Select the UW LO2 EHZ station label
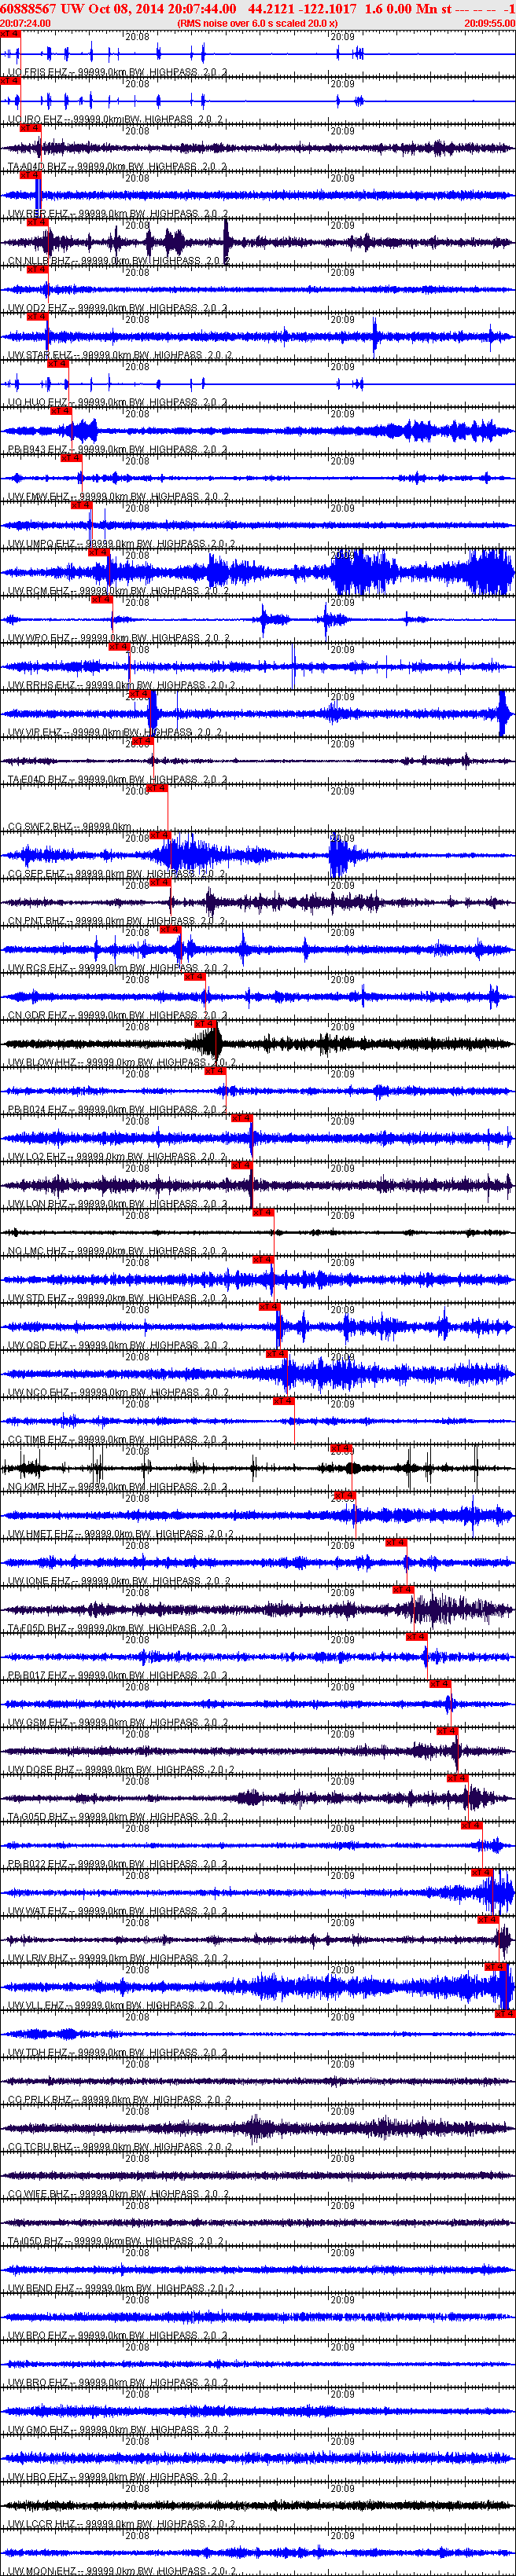This screenshot has height=2576, width=516. pyautogui.click(x=117, y=1156)
